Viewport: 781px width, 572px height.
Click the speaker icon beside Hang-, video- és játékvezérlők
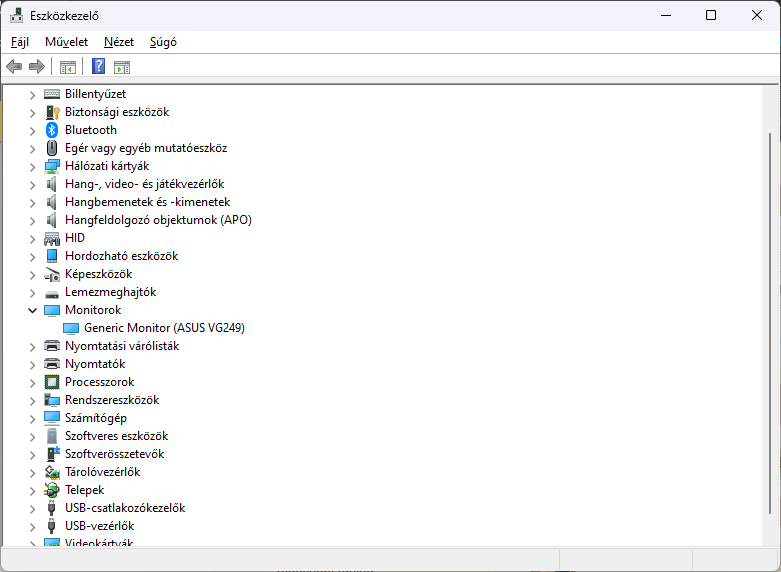tap(52, 184)
